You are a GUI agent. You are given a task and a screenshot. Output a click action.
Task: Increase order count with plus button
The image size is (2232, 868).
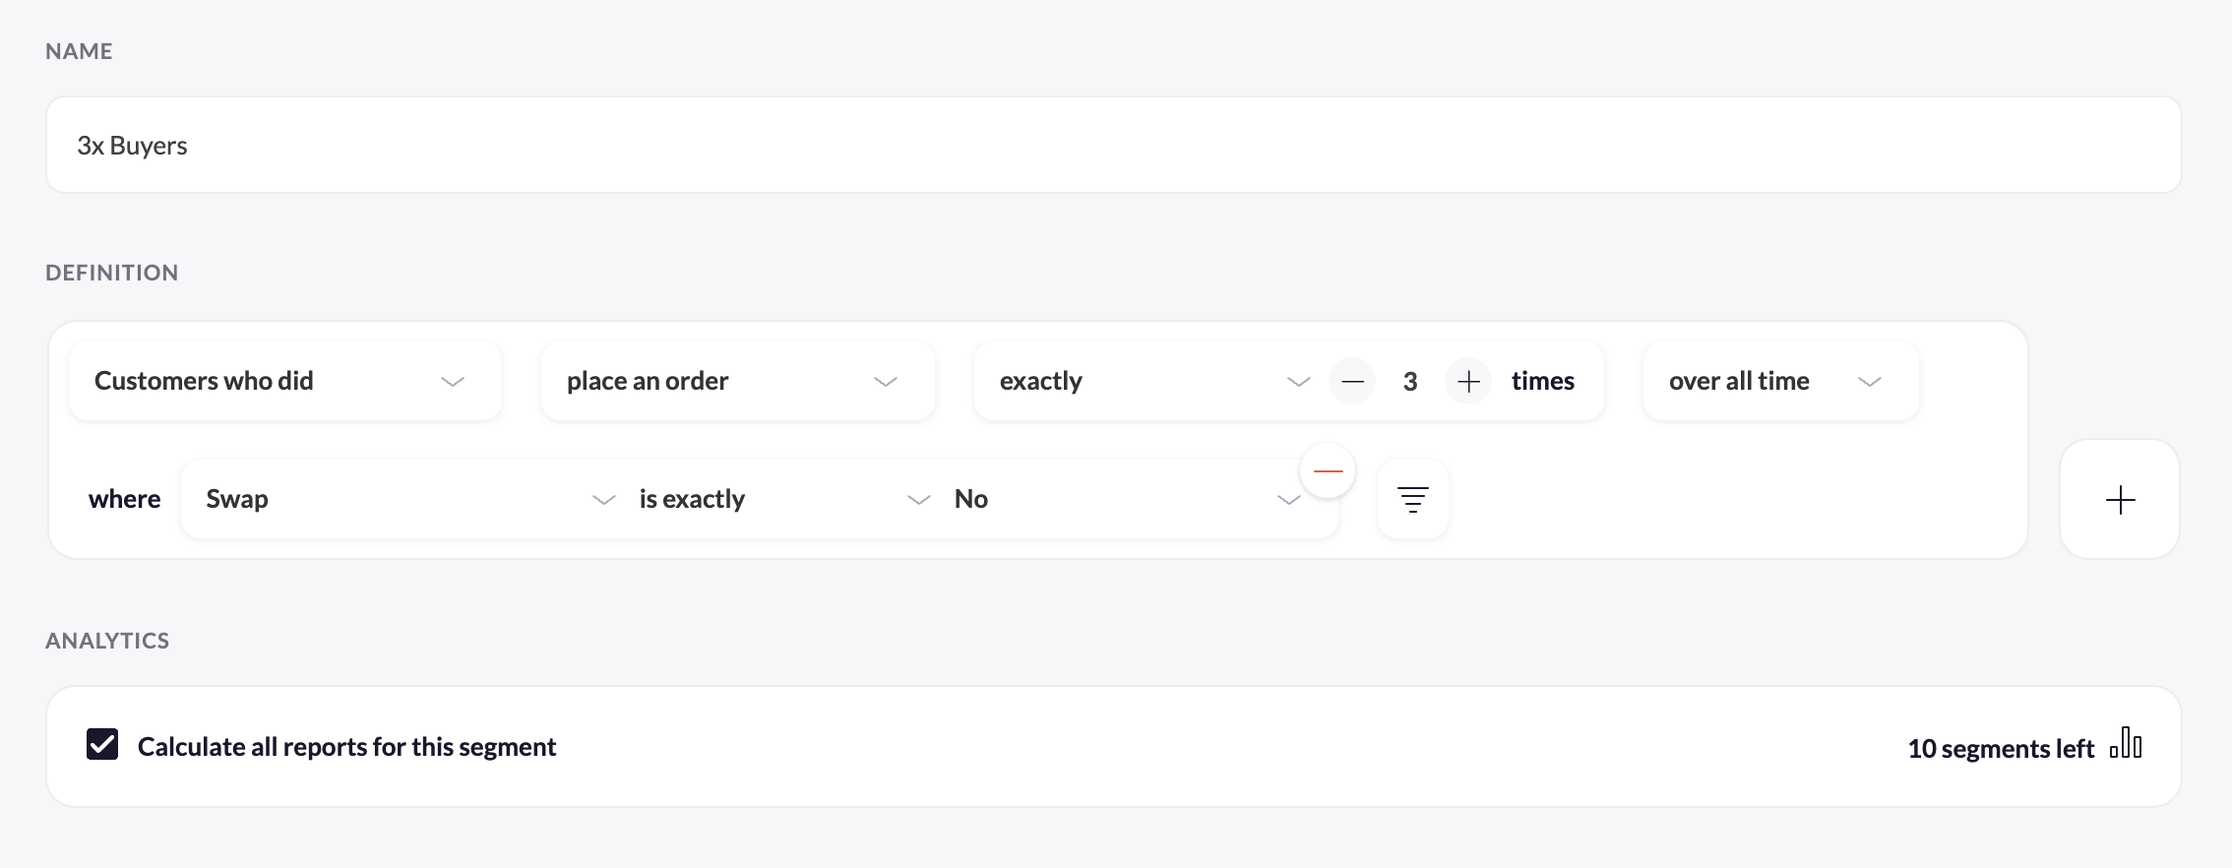click(x=1468, y=381)
